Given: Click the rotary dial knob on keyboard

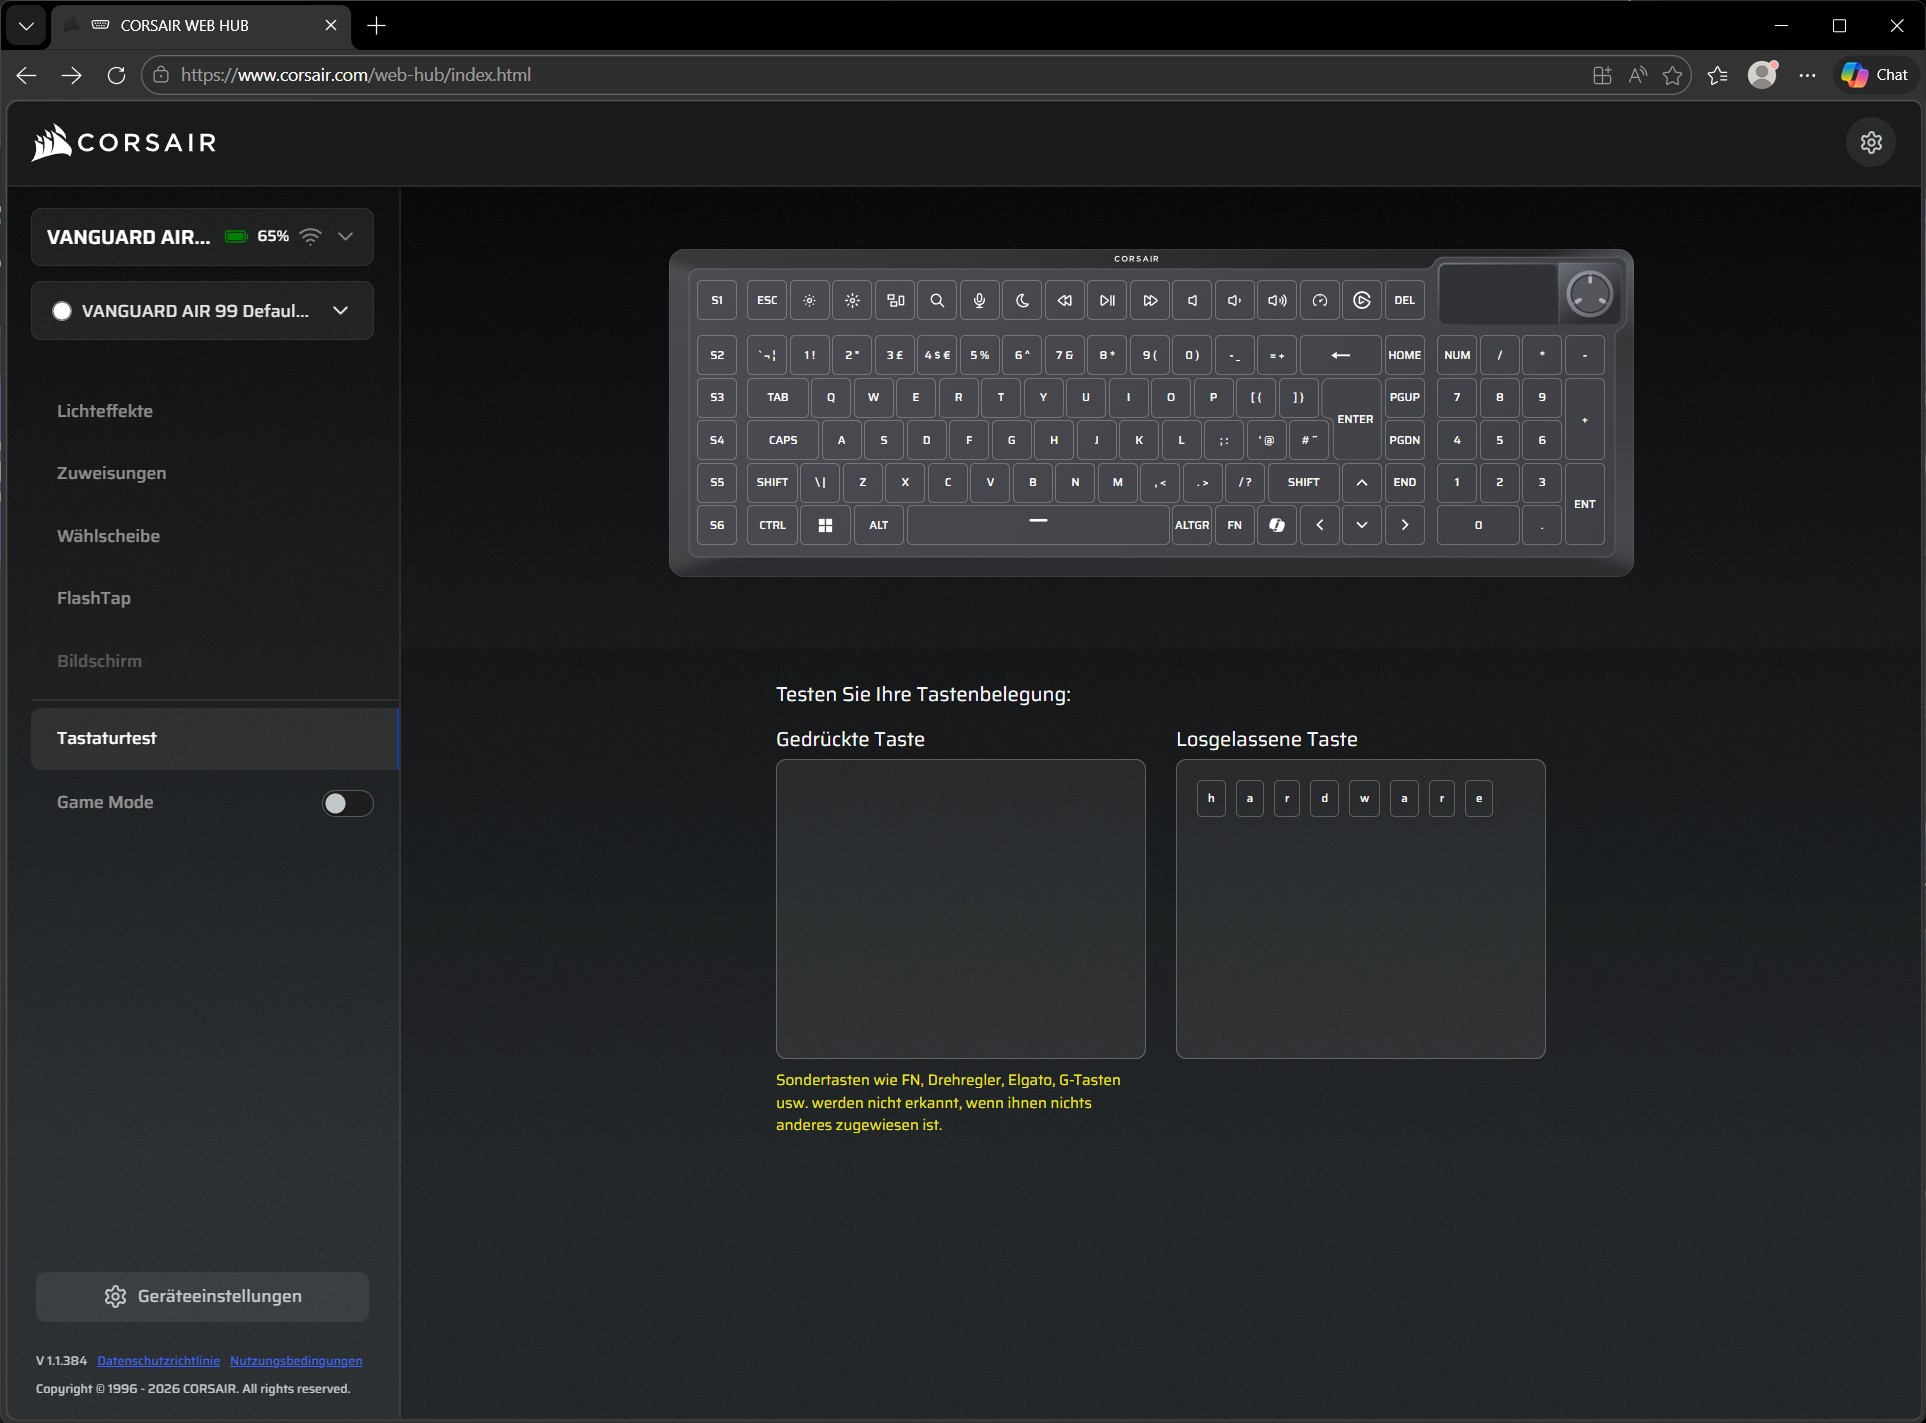Looking at the screenshot, I should tap(1589, 294).
